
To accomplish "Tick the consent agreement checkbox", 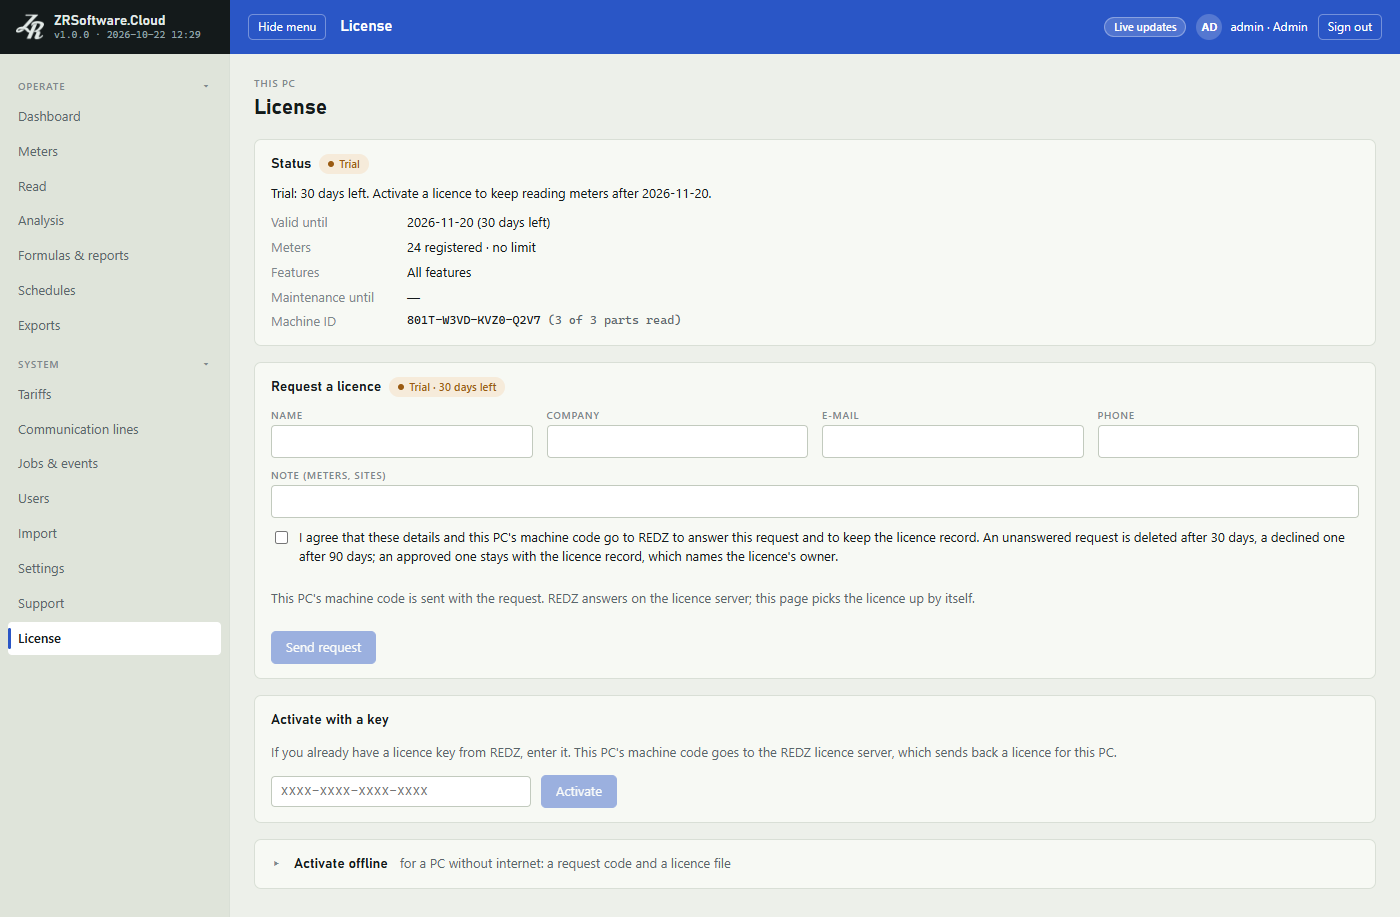I will (282, 538).
